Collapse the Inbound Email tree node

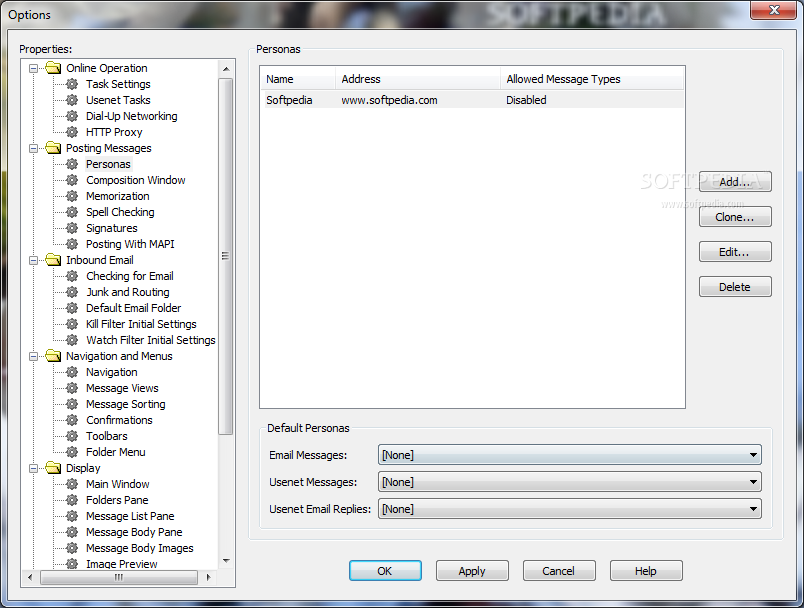click(33, 260)
